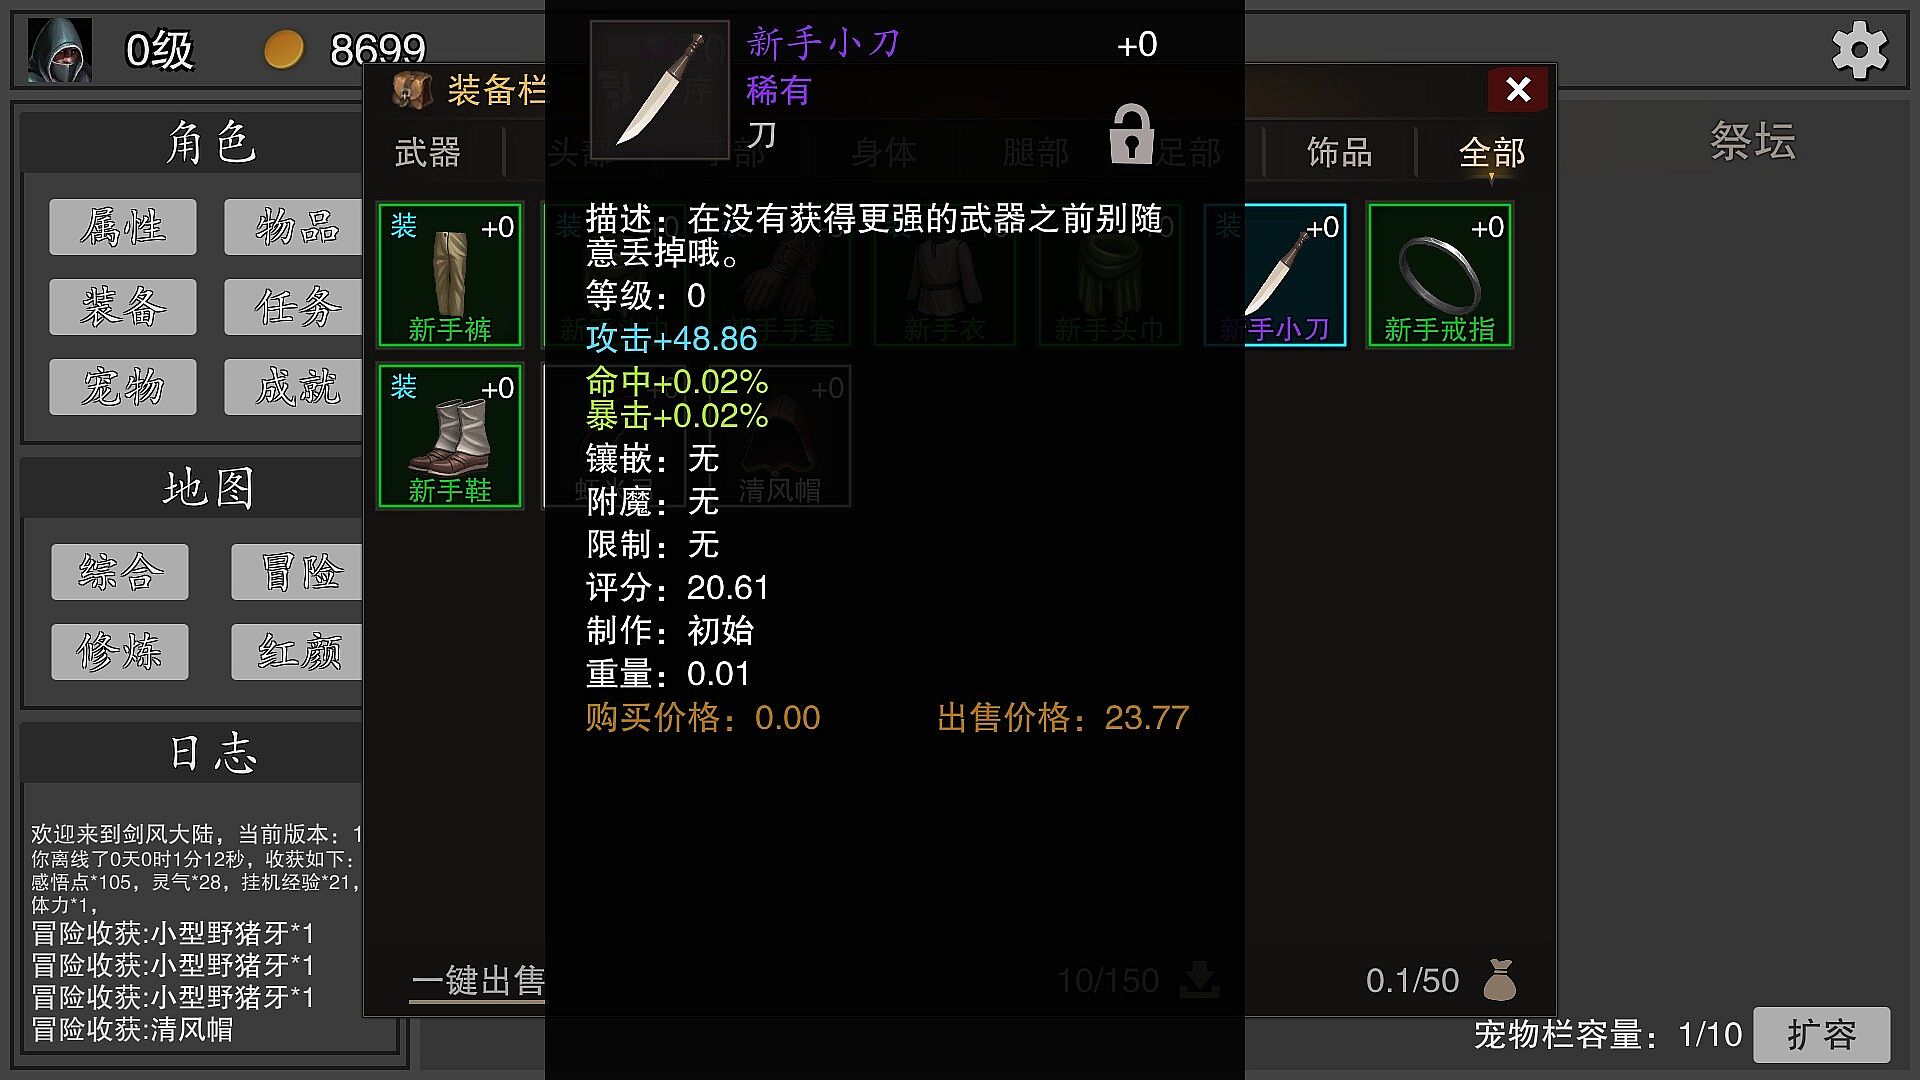Select the 新手小刀 knife equipment slot
Screen dimensions: 1920x1080
1275,275
